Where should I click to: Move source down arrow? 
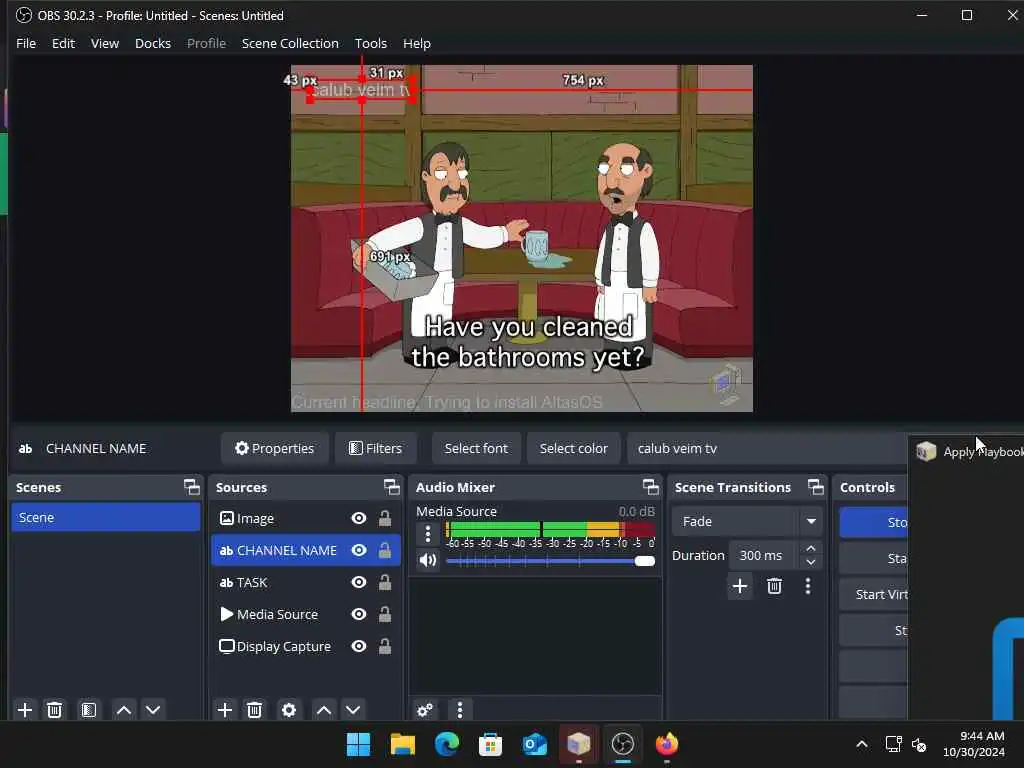353,710
